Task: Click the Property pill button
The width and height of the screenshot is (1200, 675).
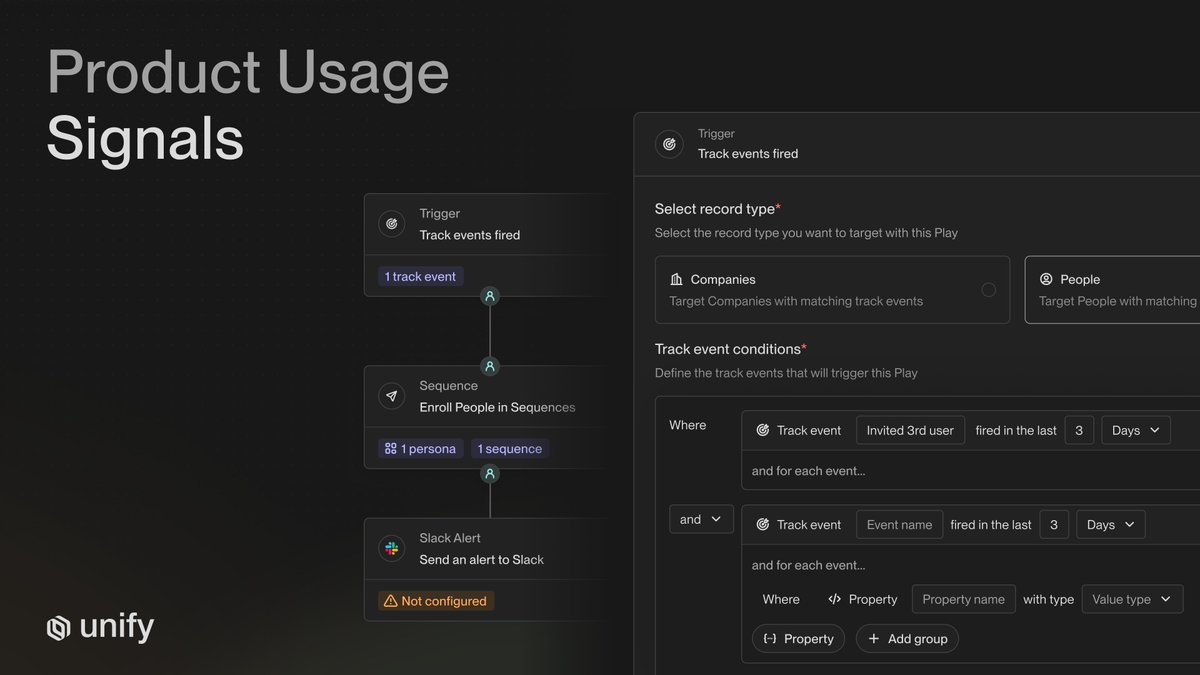Action: coord(798,639)
